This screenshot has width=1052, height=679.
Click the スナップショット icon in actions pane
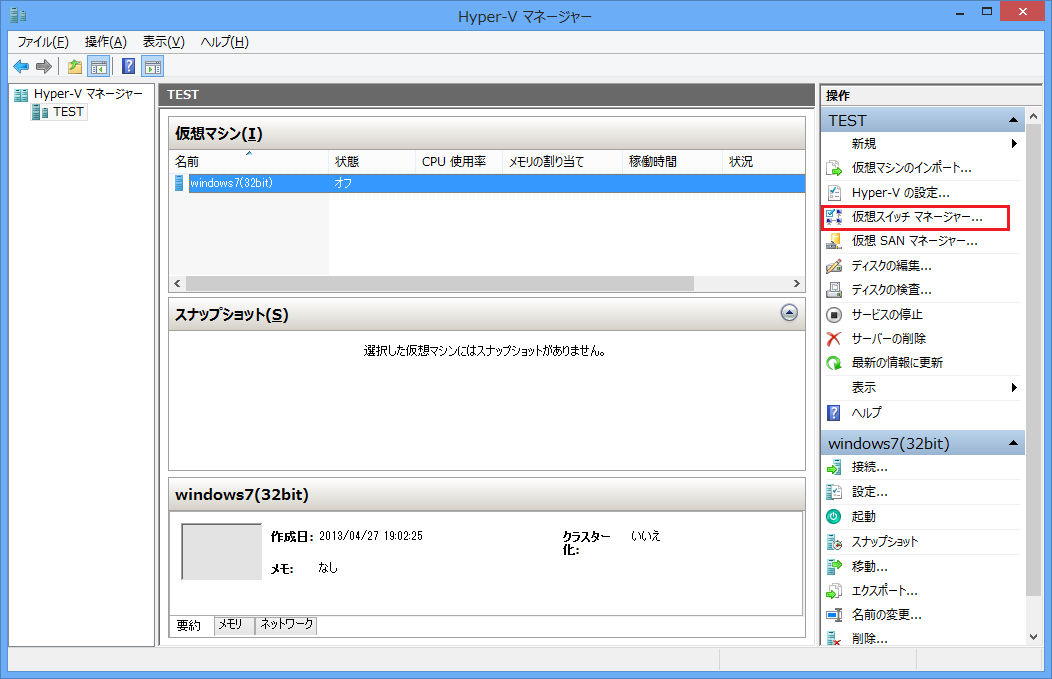tap(834, 541)
